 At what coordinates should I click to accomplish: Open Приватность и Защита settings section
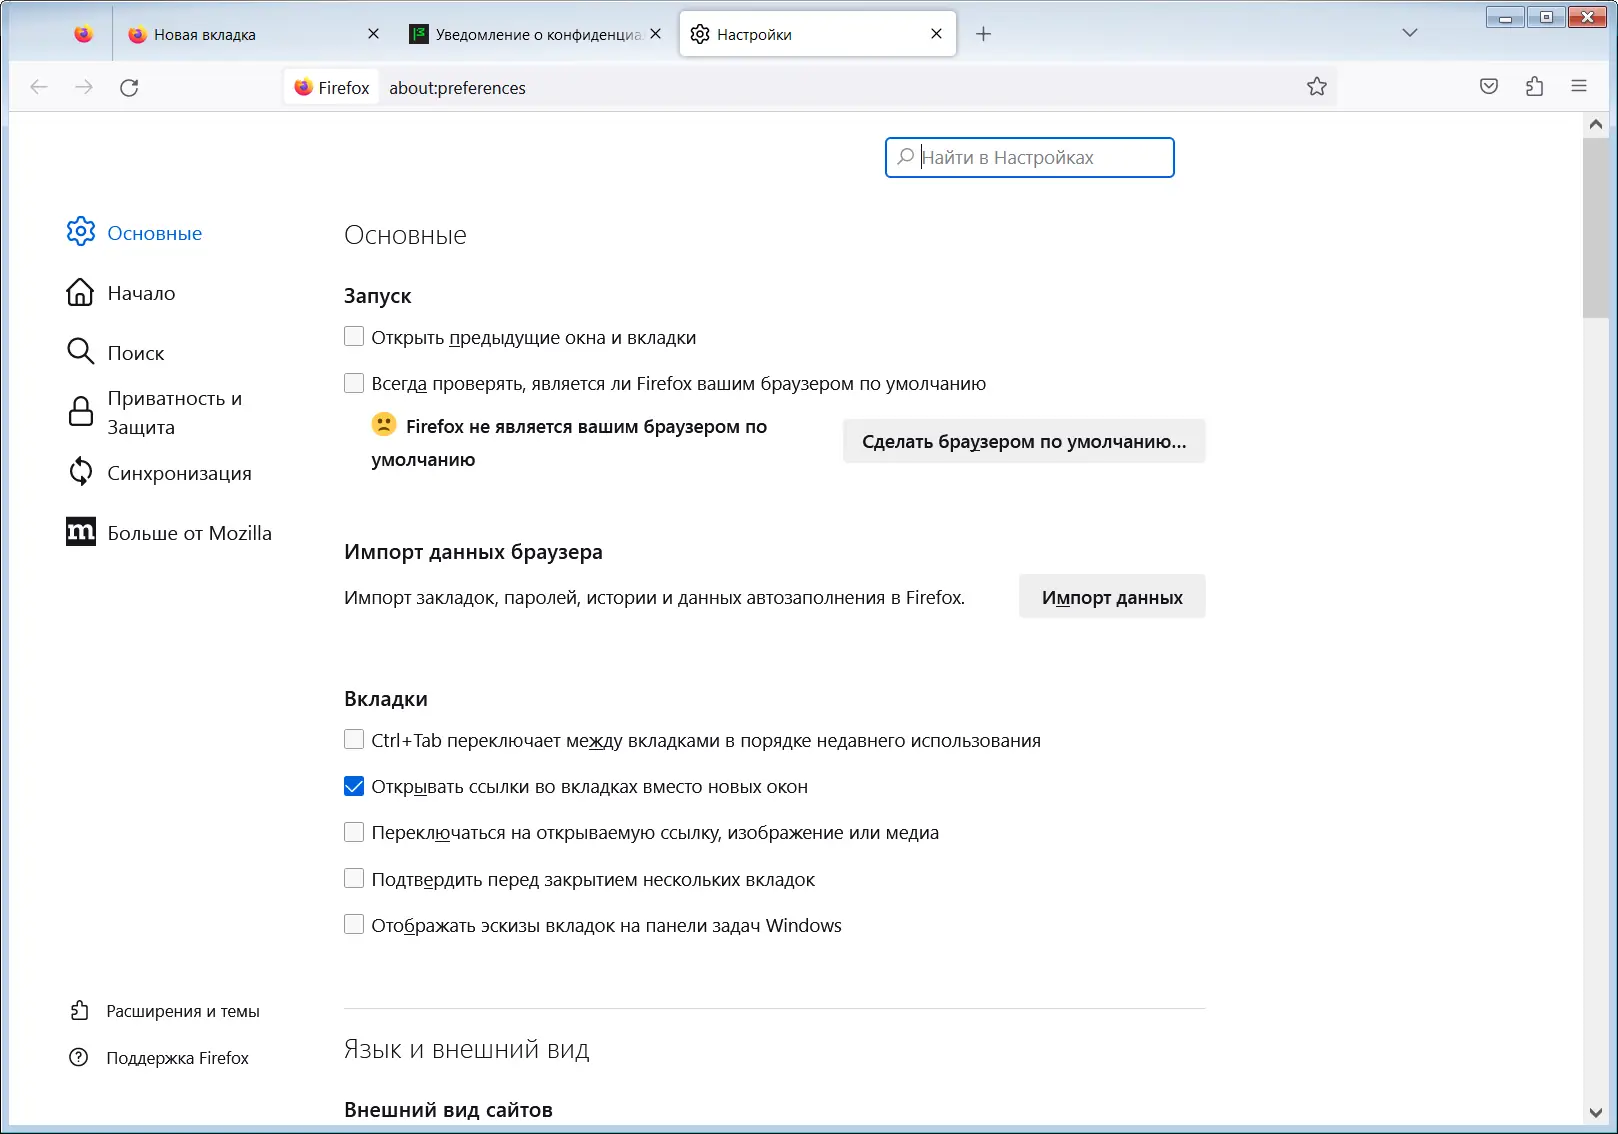click(173, 412)
